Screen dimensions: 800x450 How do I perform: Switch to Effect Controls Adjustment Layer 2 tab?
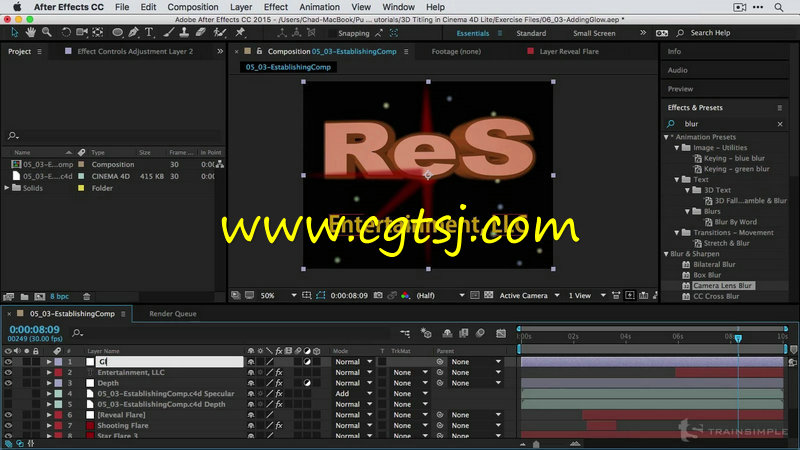click(x=135, y=52)
